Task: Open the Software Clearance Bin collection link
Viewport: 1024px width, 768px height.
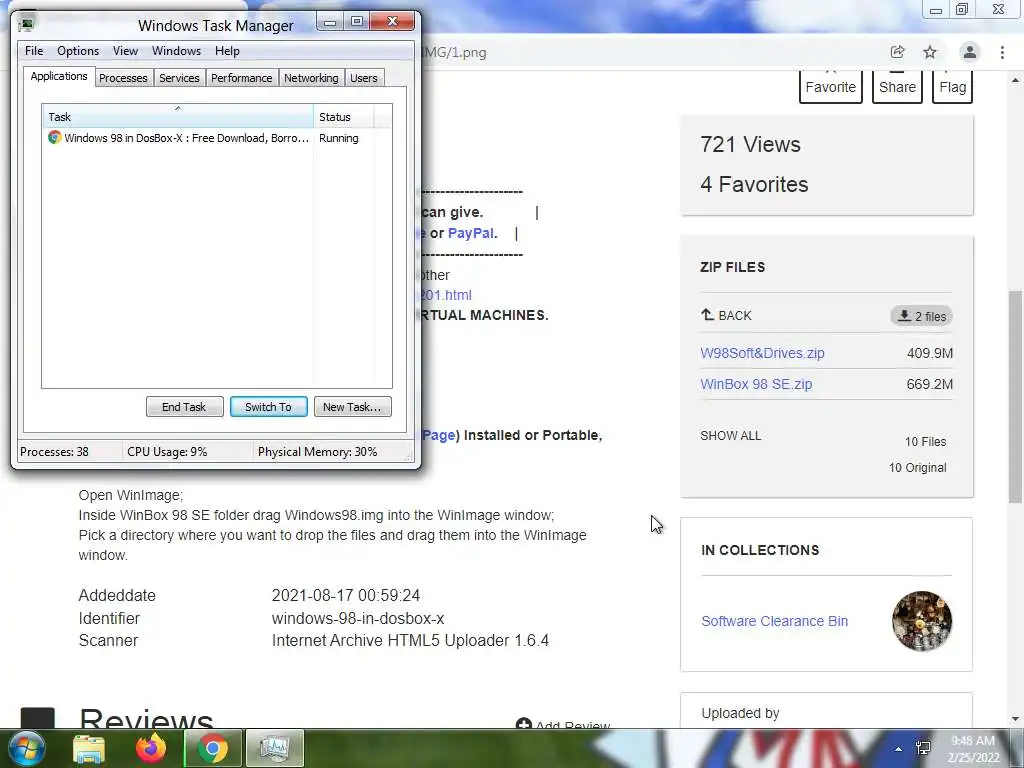Action: (775, 621)
